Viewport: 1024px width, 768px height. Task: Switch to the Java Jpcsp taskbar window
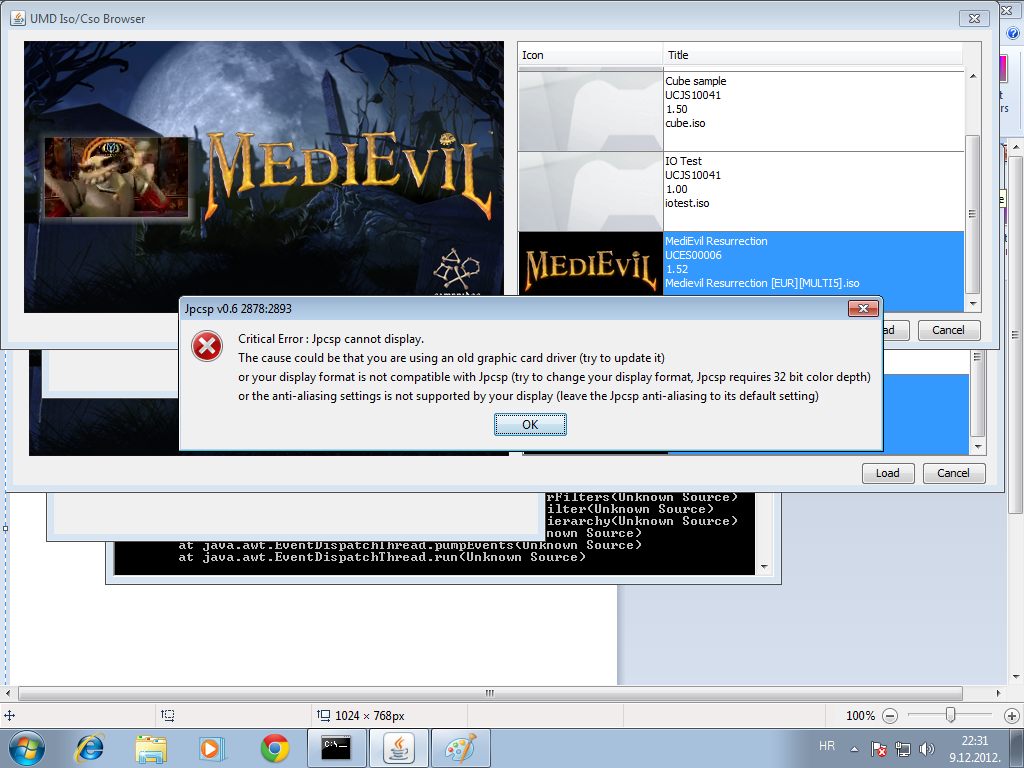click(399, 747)
